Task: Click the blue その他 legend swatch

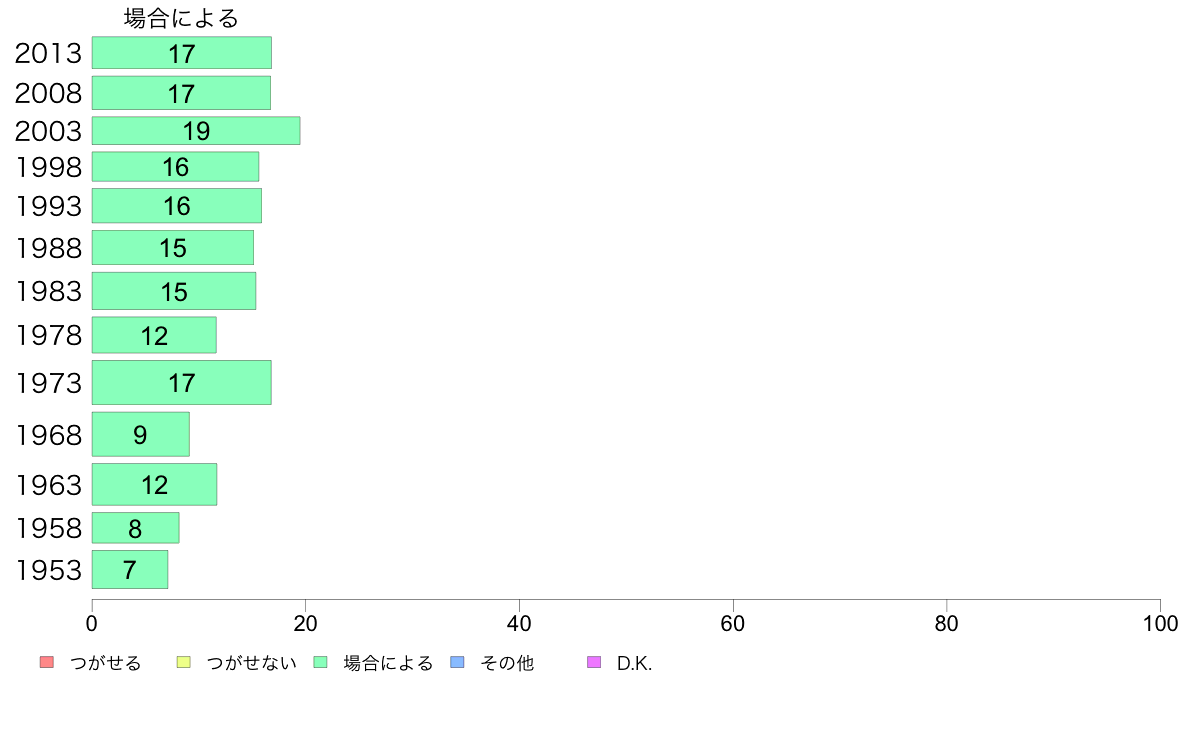Action: (457, 662)
